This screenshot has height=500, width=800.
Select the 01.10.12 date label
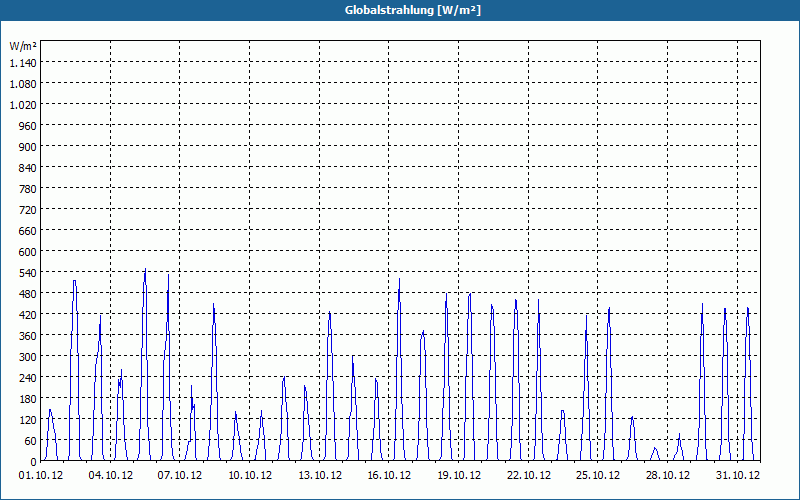(x=41, y=476)
